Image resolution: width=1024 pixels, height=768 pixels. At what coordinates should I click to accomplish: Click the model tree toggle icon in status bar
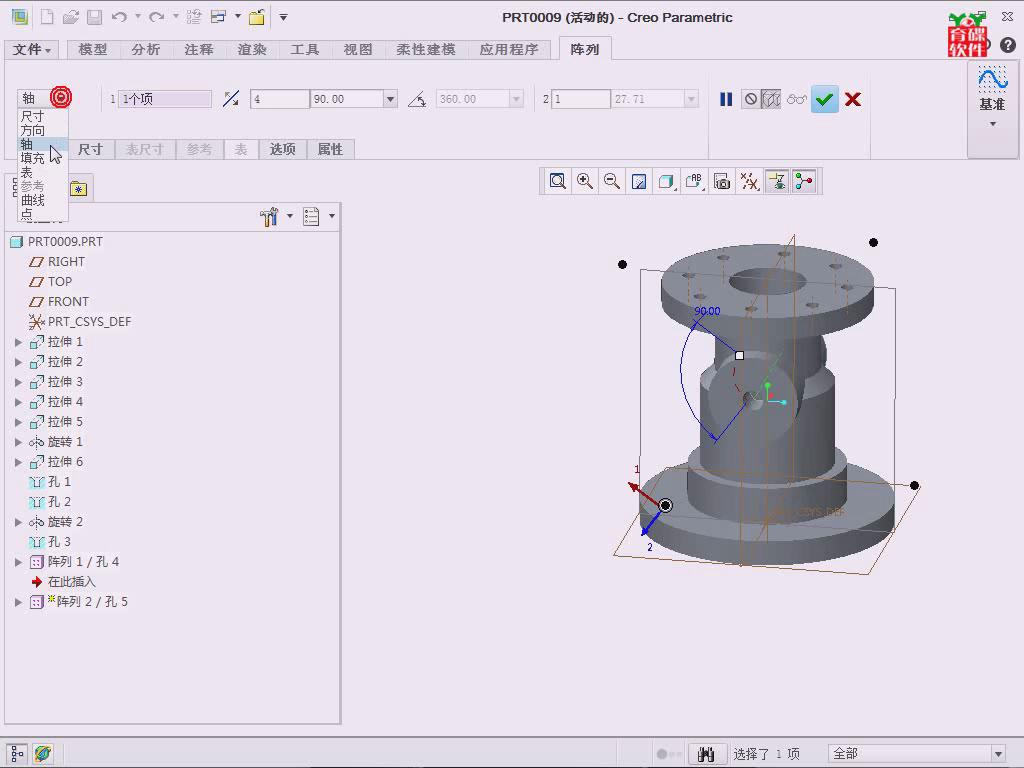(18, 754)
